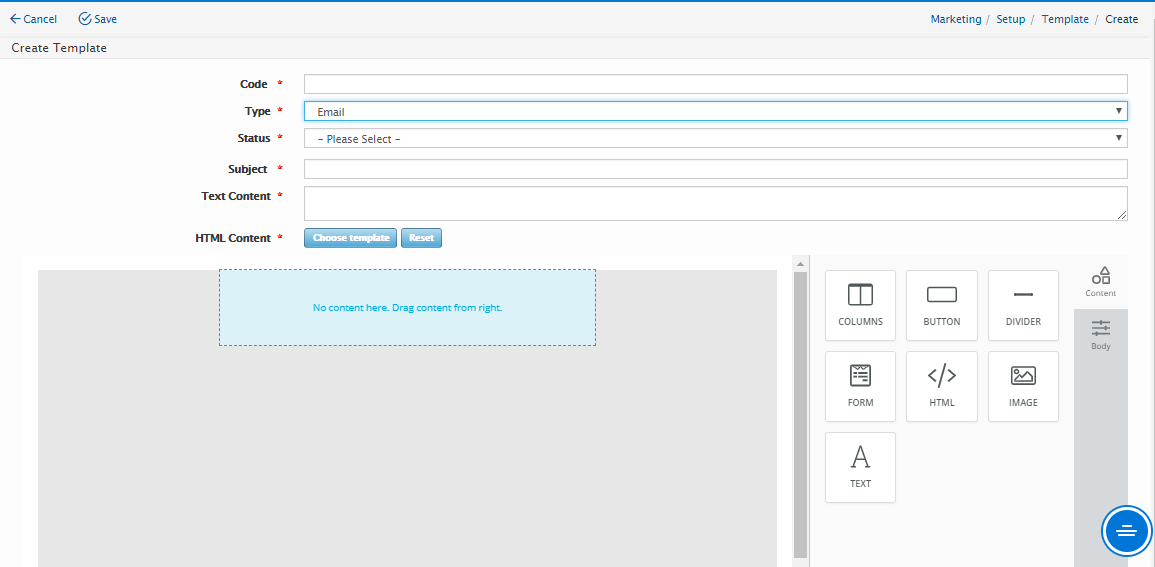Screen dimensions: 1155x567
Task: Select the Button content block
Action: pyautogui.click(x=941, y=305)
